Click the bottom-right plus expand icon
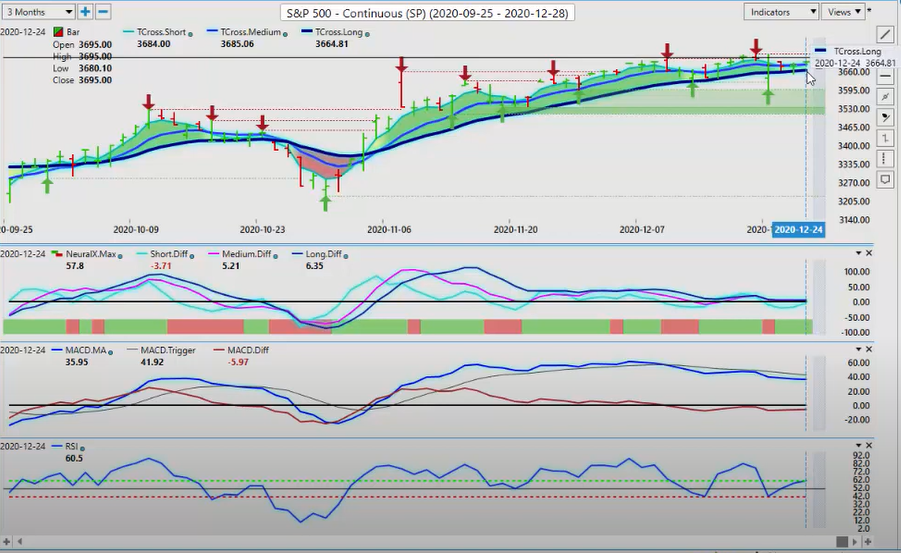The width and height of the screenshot is (901, 553). pyautogui.click(x=868, y=542)
